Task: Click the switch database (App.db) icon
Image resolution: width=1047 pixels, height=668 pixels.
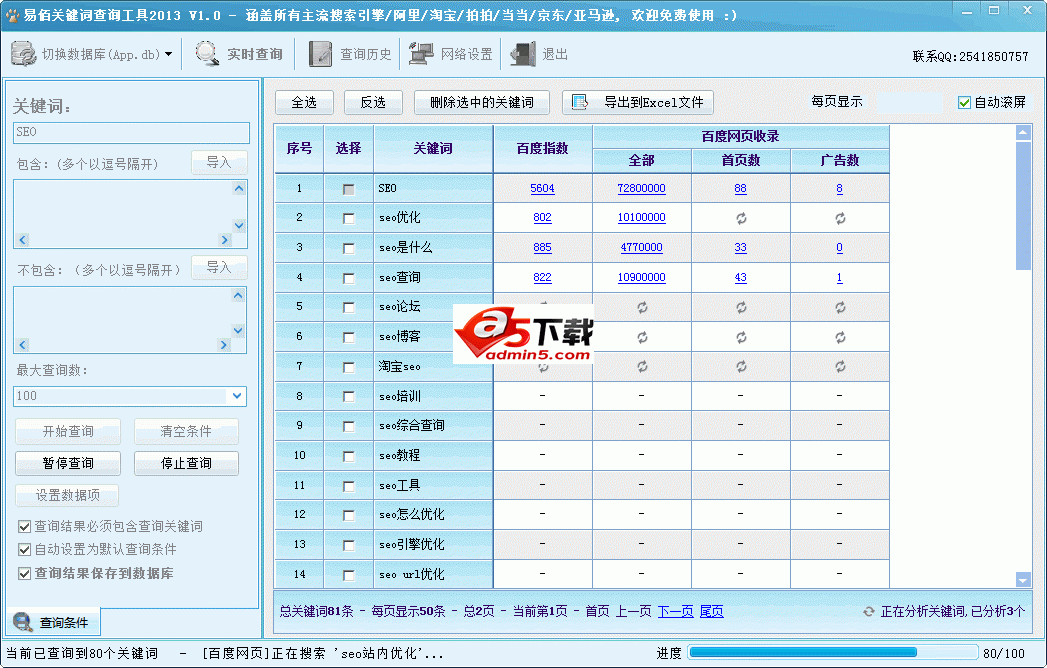Action: click(24, 54)
